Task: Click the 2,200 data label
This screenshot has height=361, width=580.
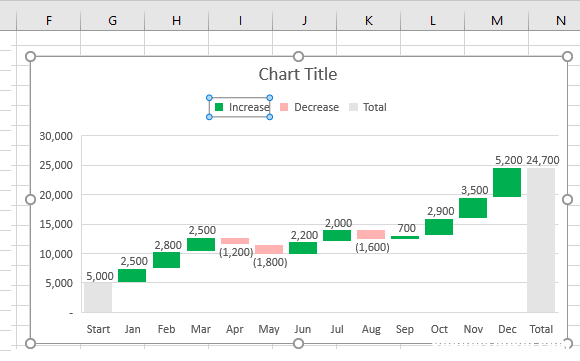Action: (x=304, y=235)
